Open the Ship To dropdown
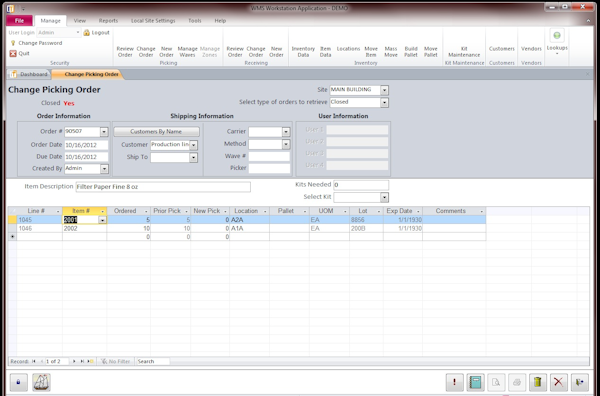The image size is (600, 396). [194, 158]
